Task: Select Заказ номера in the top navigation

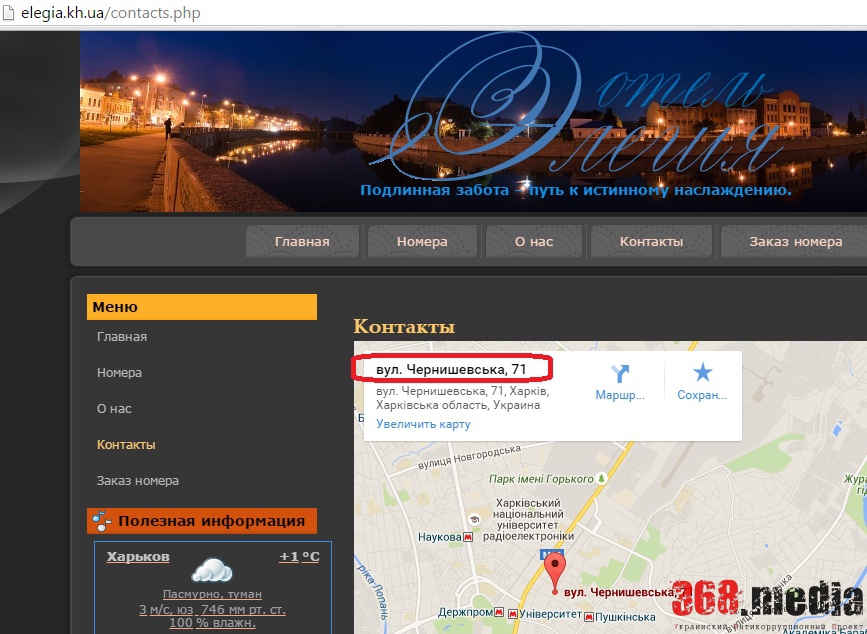Action: pos(795,241)
